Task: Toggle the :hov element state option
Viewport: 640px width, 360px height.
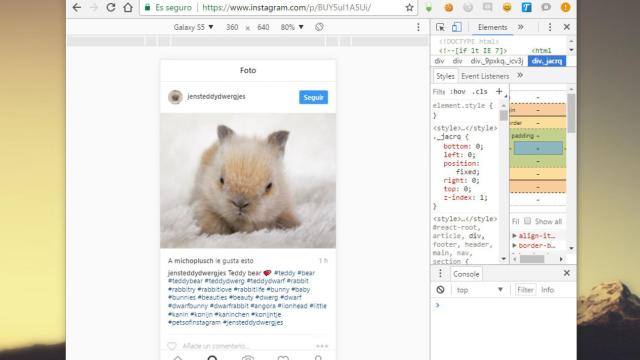Action: point(457,91)
